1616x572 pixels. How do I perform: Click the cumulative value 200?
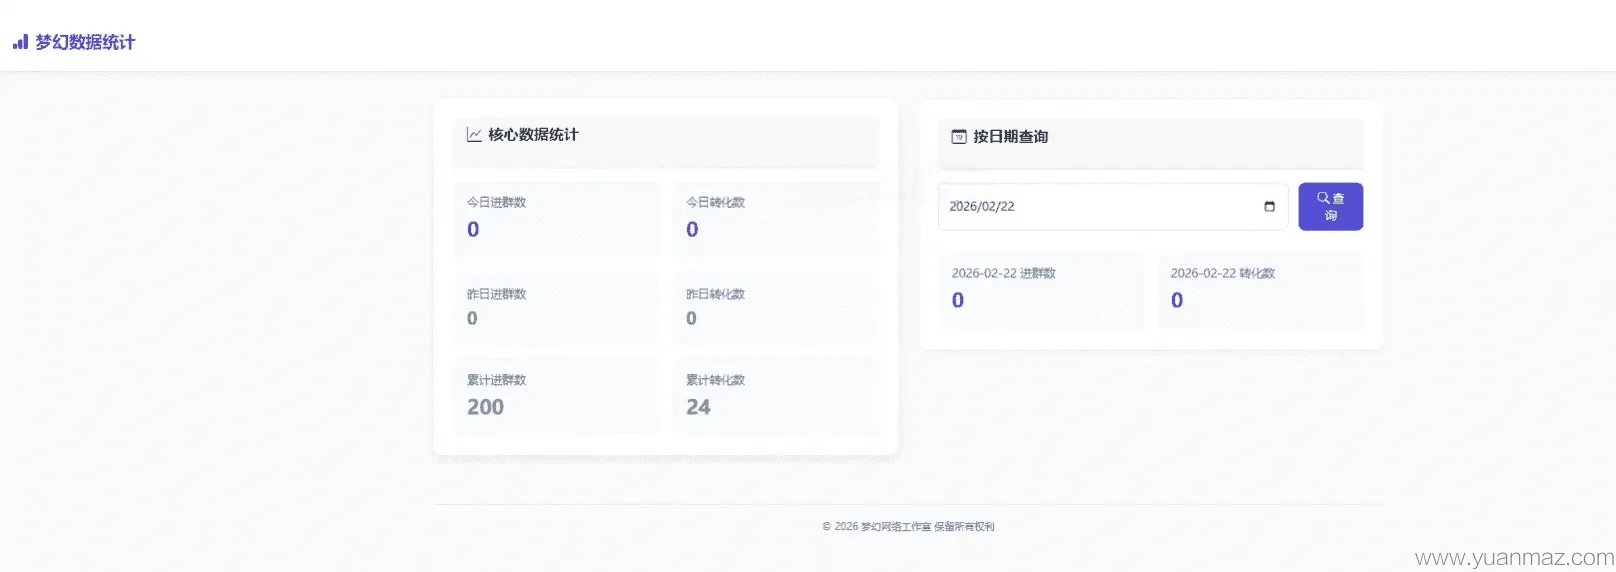485,407
